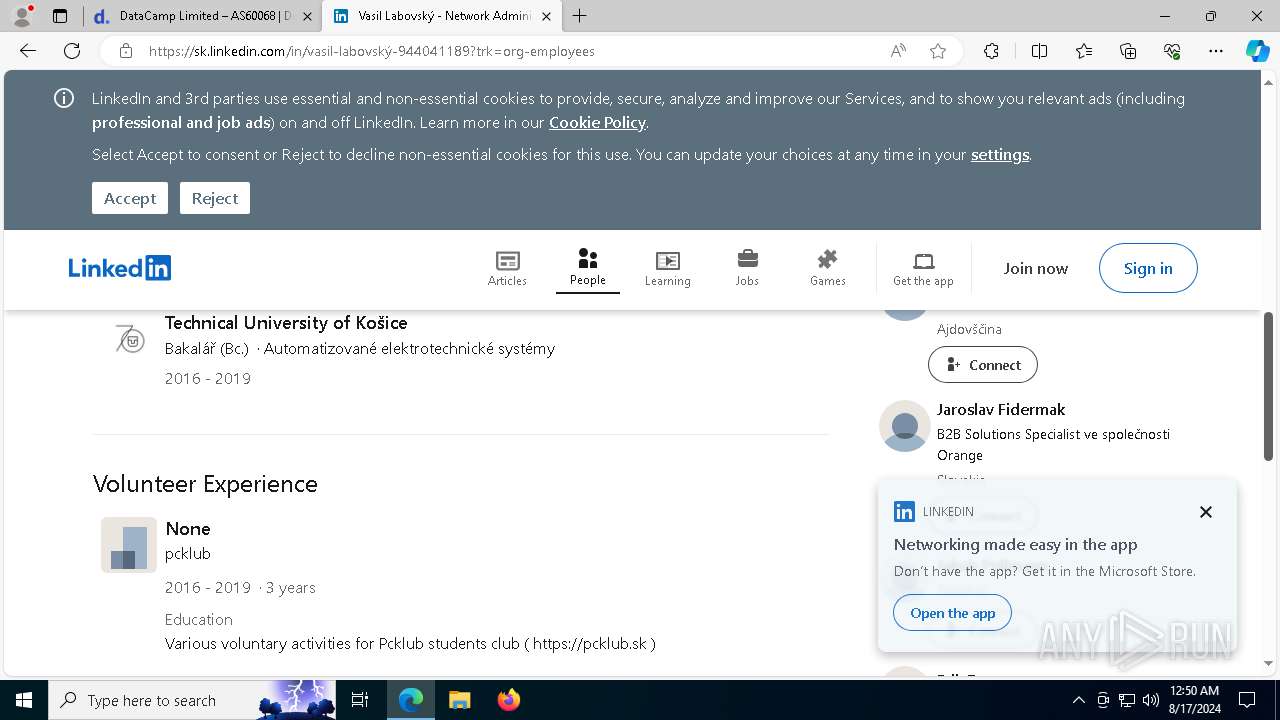Open Technical University of Košice link

click(286, 323)
